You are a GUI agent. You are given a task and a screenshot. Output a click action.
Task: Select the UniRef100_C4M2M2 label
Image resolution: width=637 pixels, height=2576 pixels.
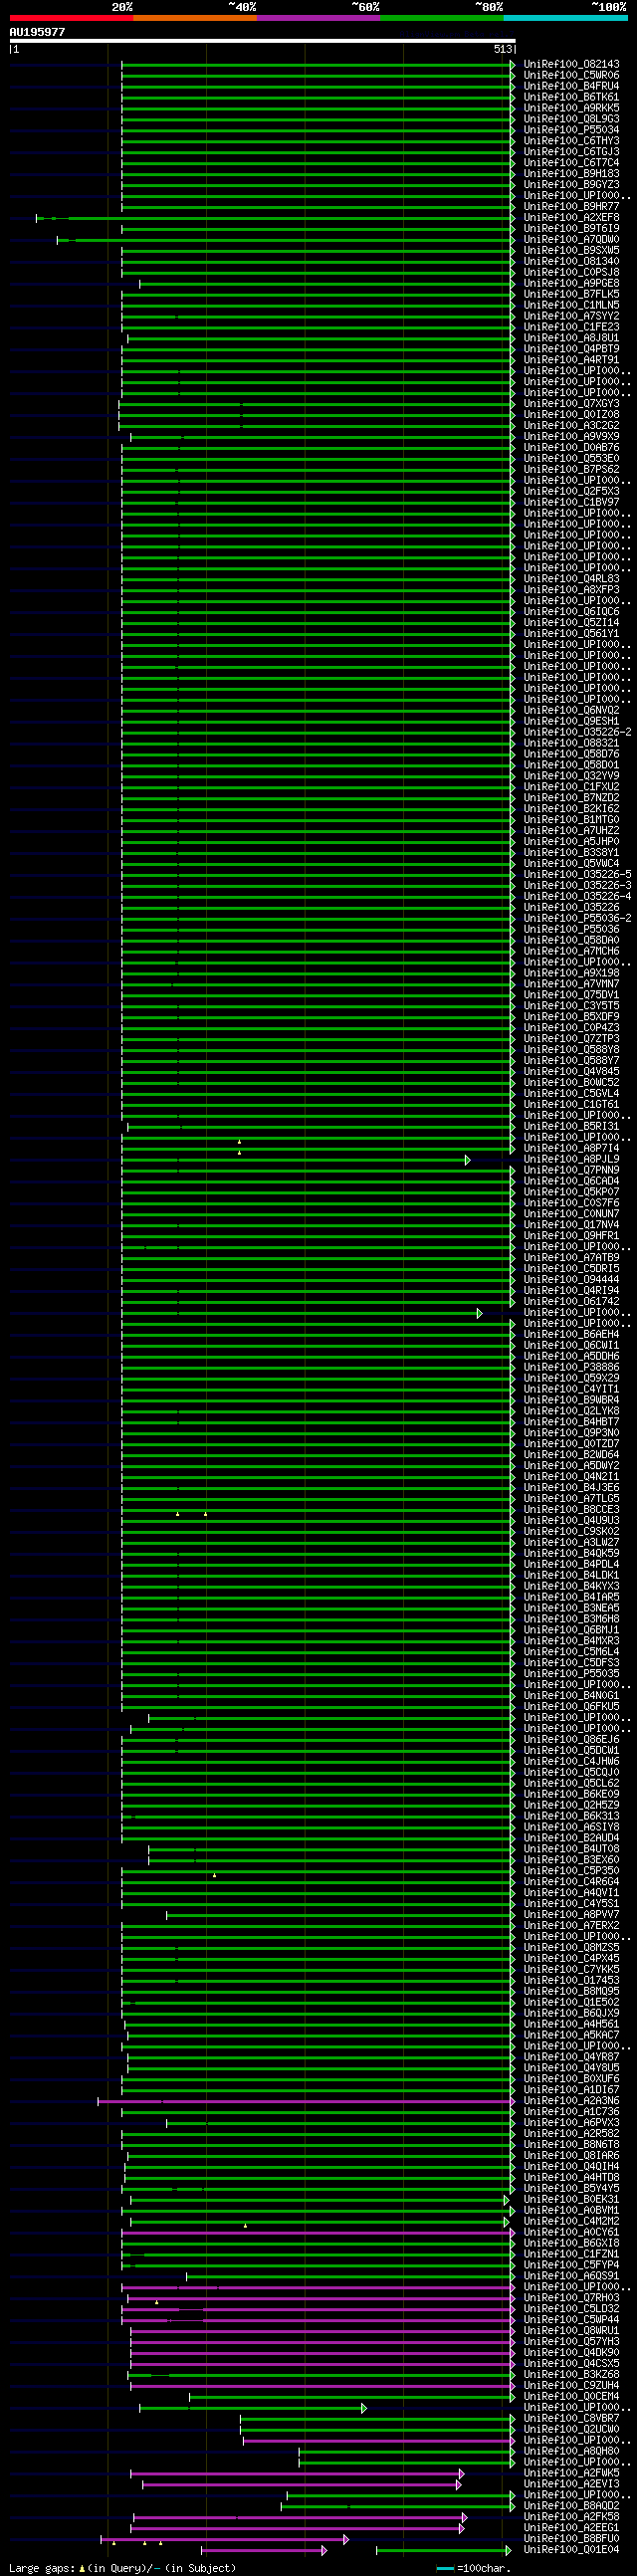click(x=571, y=2222)
